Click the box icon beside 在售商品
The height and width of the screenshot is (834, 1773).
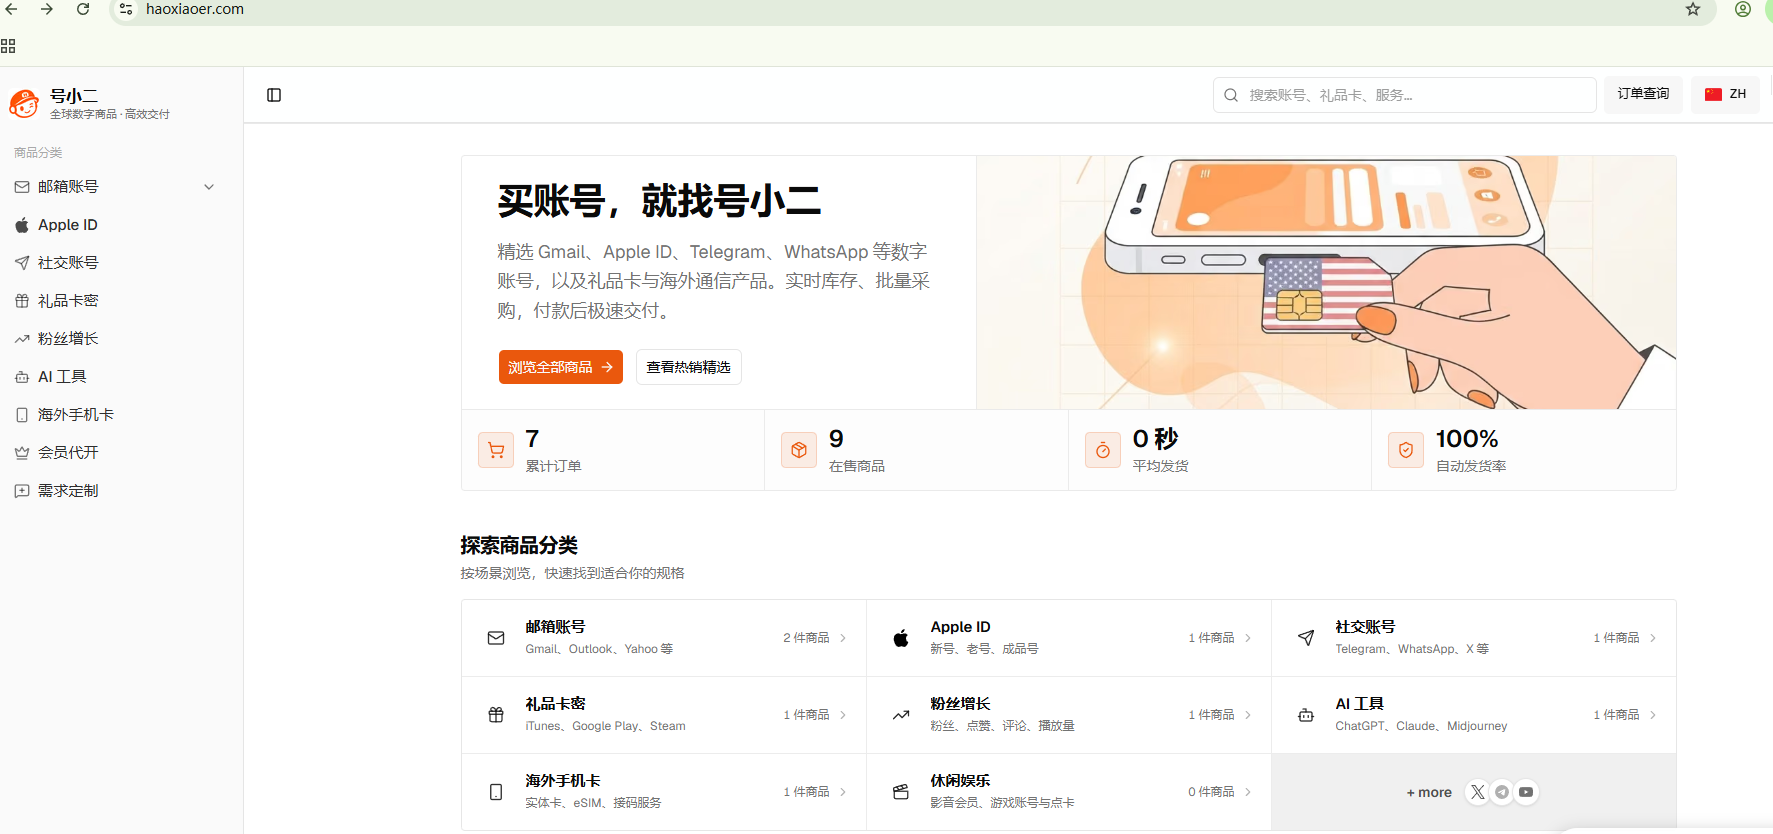[x=799, y=450]
